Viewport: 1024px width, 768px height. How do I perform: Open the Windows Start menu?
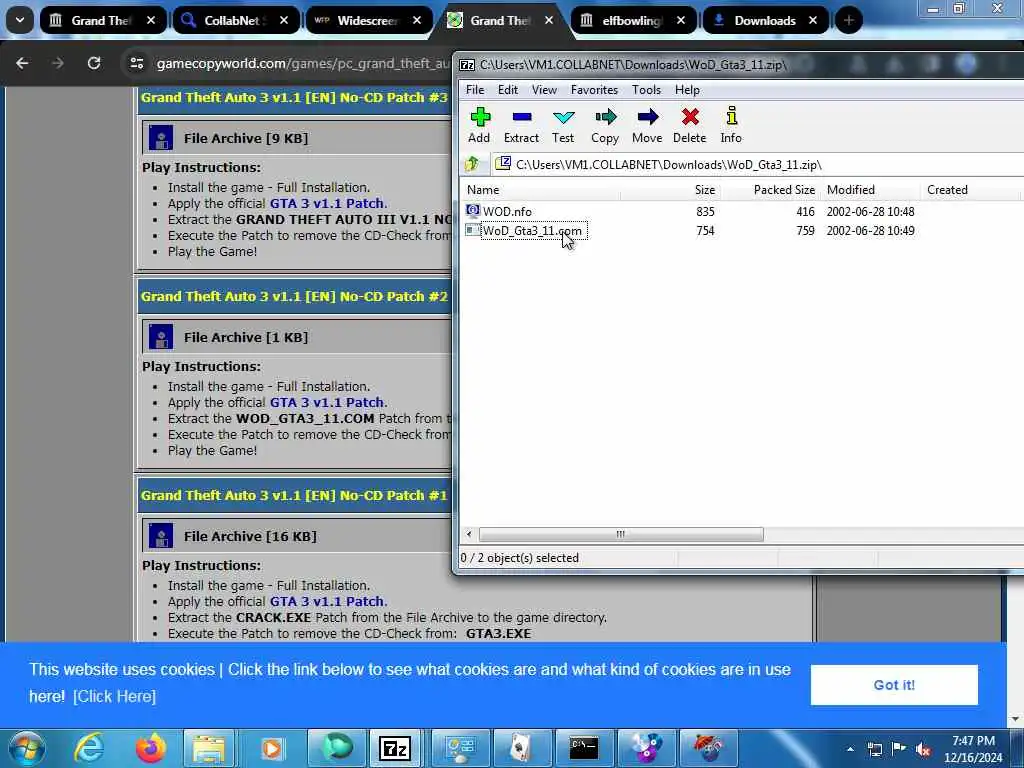pyautogui.click(x=26, y=748)
